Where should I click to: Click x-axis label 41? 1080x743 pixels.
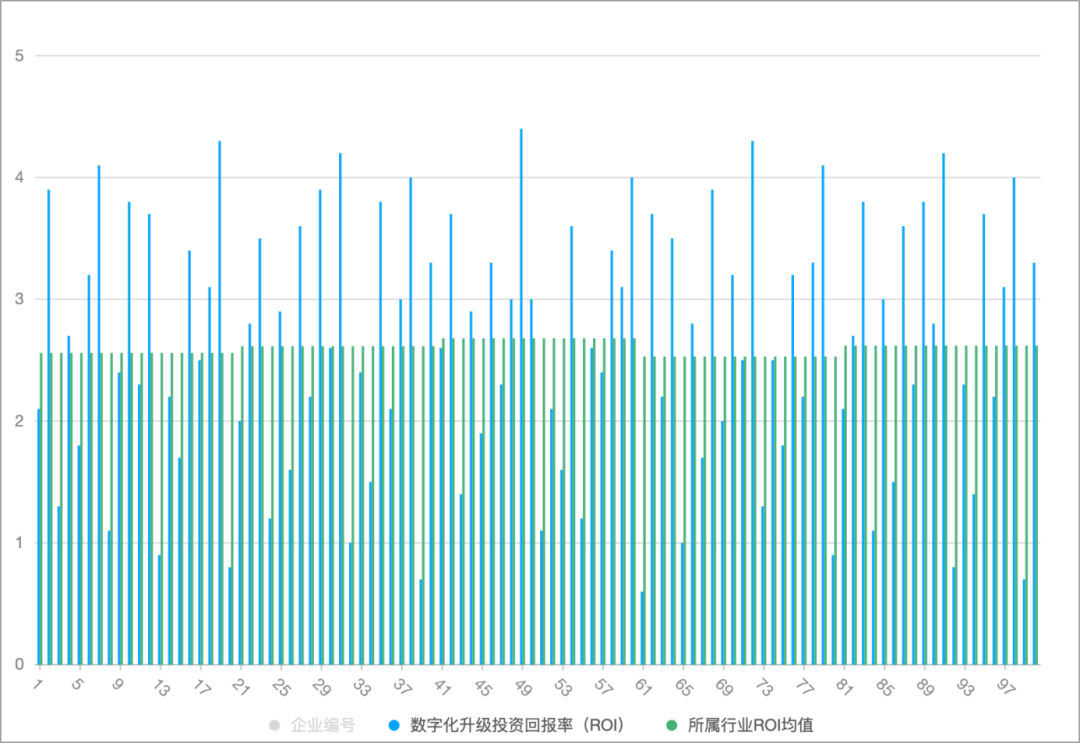coord(442,687)
